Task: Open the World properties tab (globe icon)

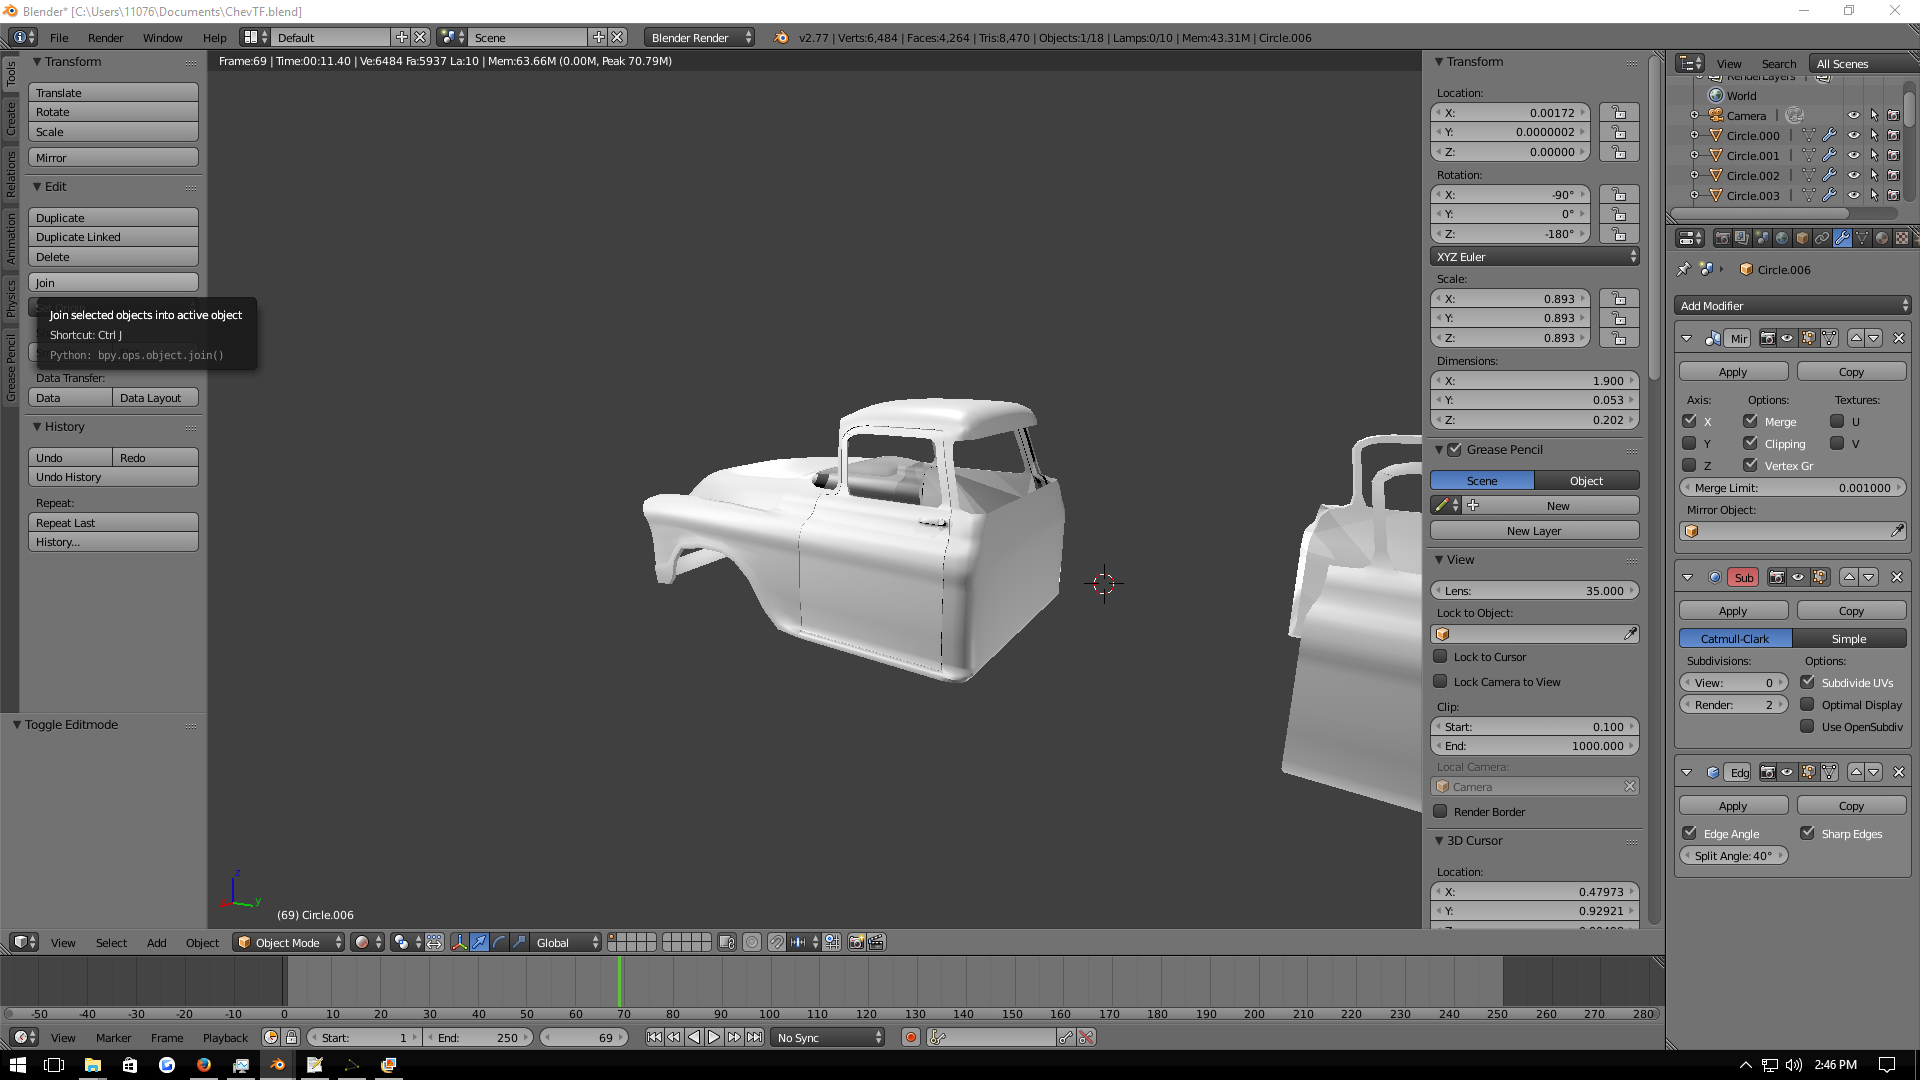Action: 1782,238
